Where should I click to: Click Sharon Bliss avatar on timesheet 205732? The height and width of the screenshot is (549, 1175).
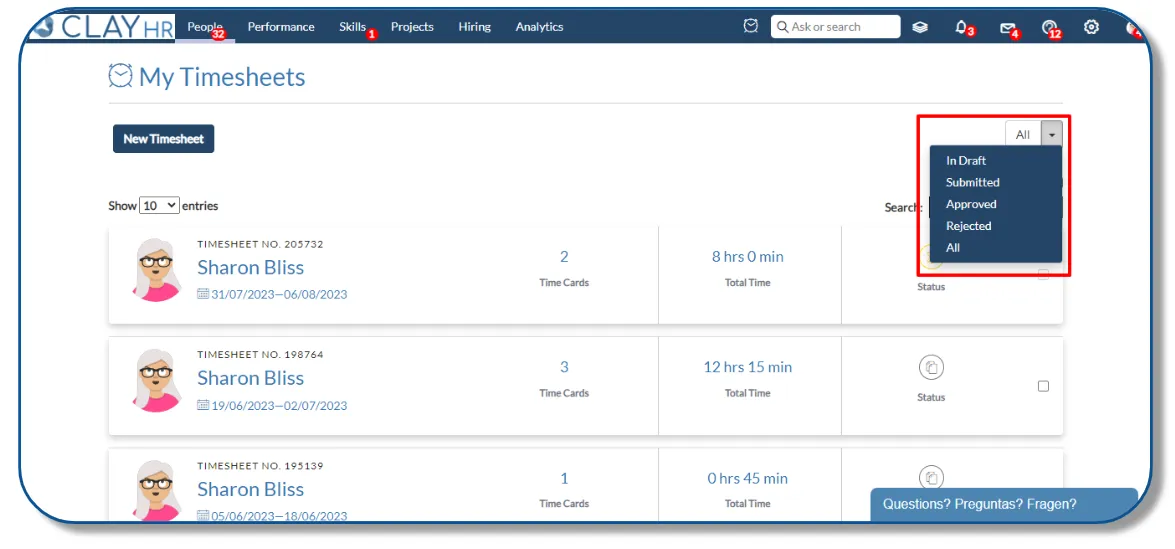157,270
